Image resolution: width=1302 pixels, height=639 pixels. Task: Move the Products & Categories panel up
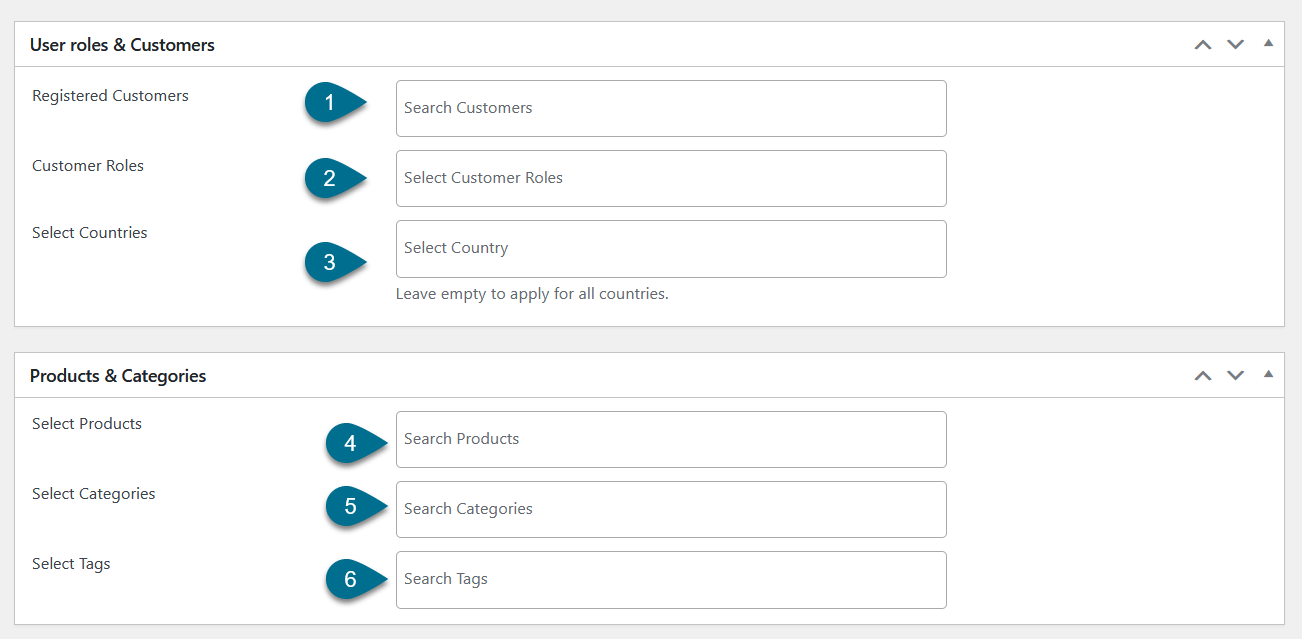(x=1203, y=376)
